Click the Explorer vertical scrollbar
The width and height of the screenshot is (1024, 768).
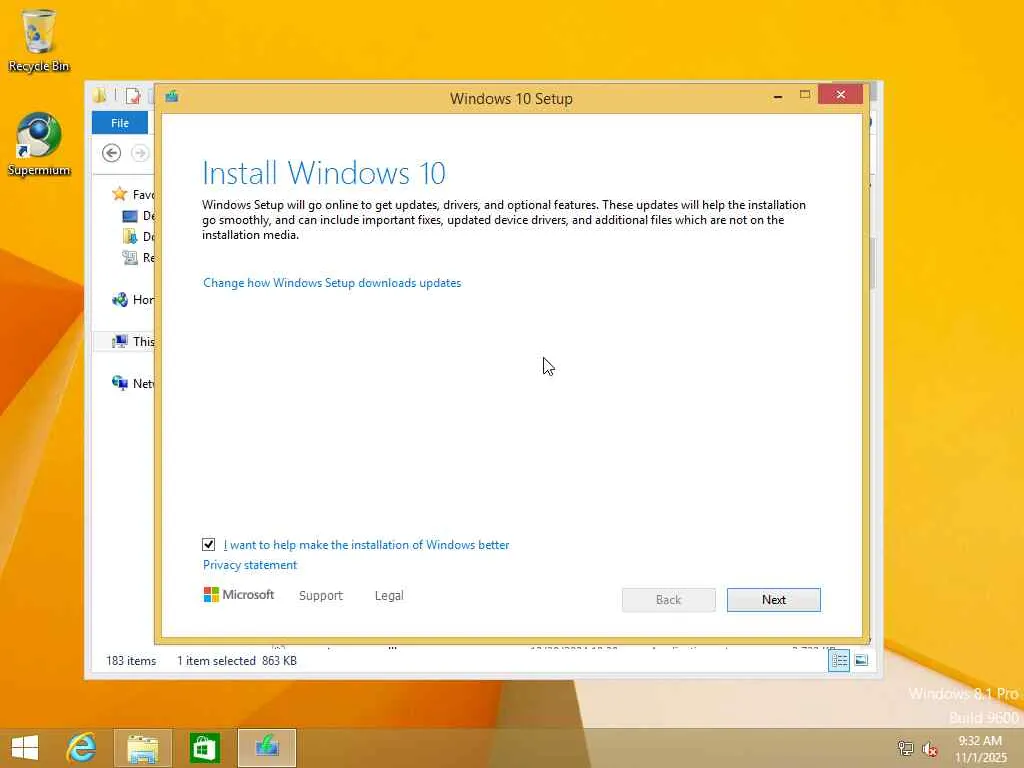pyautogui.click(x=872, y=264)
